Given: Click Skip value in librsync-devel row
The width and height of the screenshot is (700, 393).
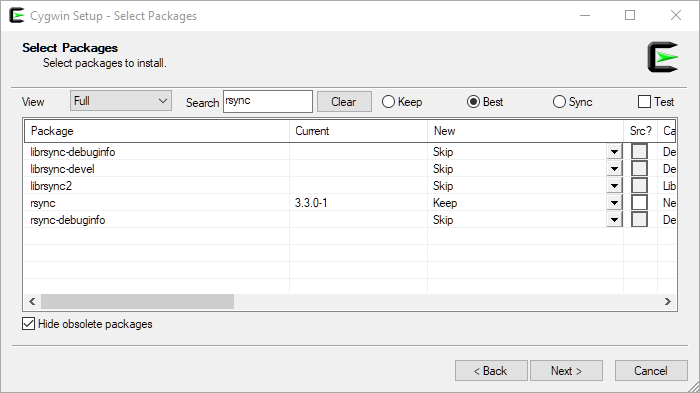Looking at the screenshot, I should [x=443, y=169].
